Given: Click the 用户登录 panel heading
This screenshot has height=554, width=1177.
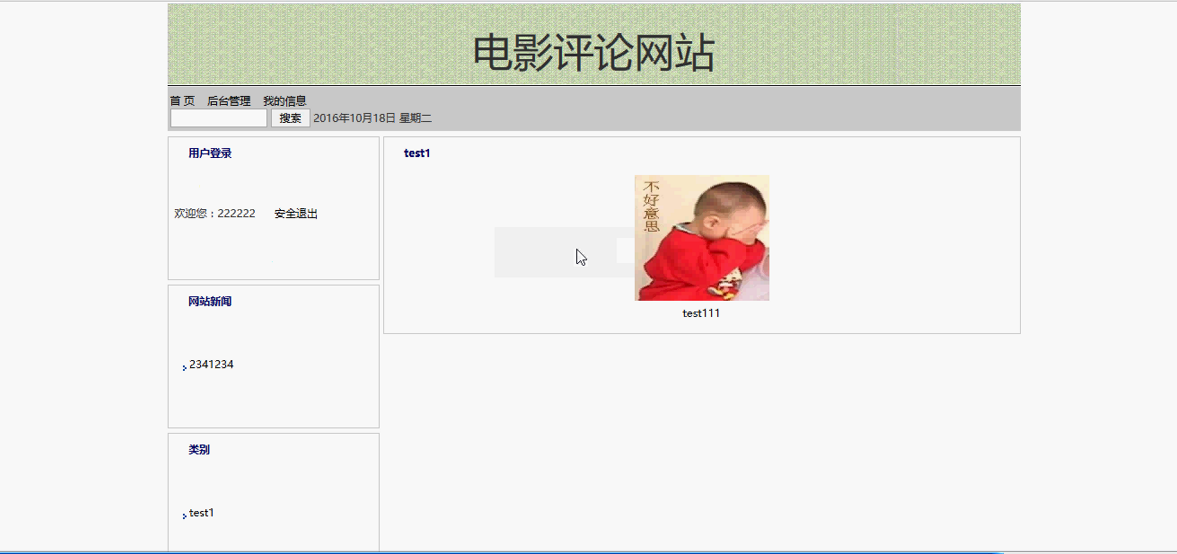Looking at the screenshot, I should (210, 153).
